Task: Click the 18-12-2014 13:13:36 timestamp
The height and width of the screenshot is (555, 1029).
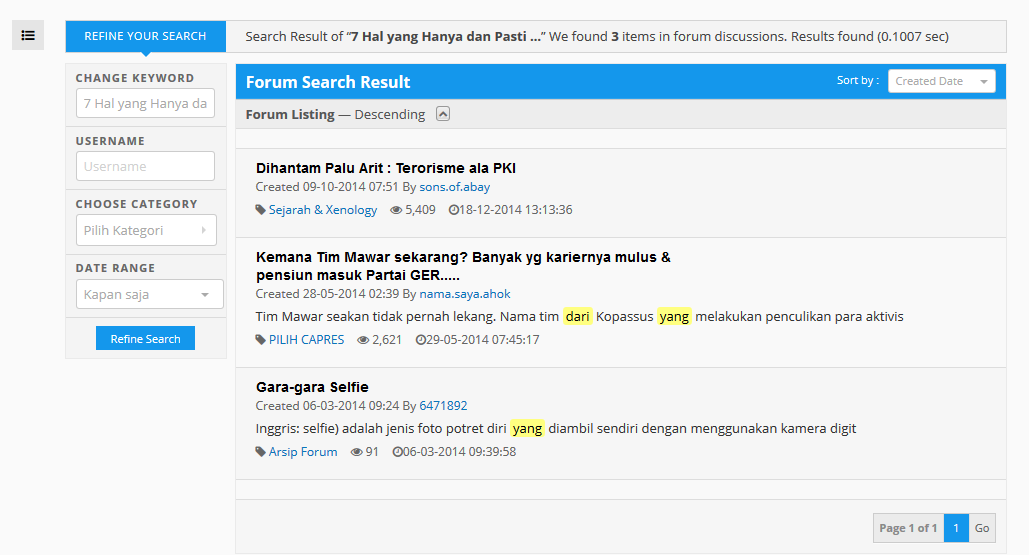Action: [515, 210]
